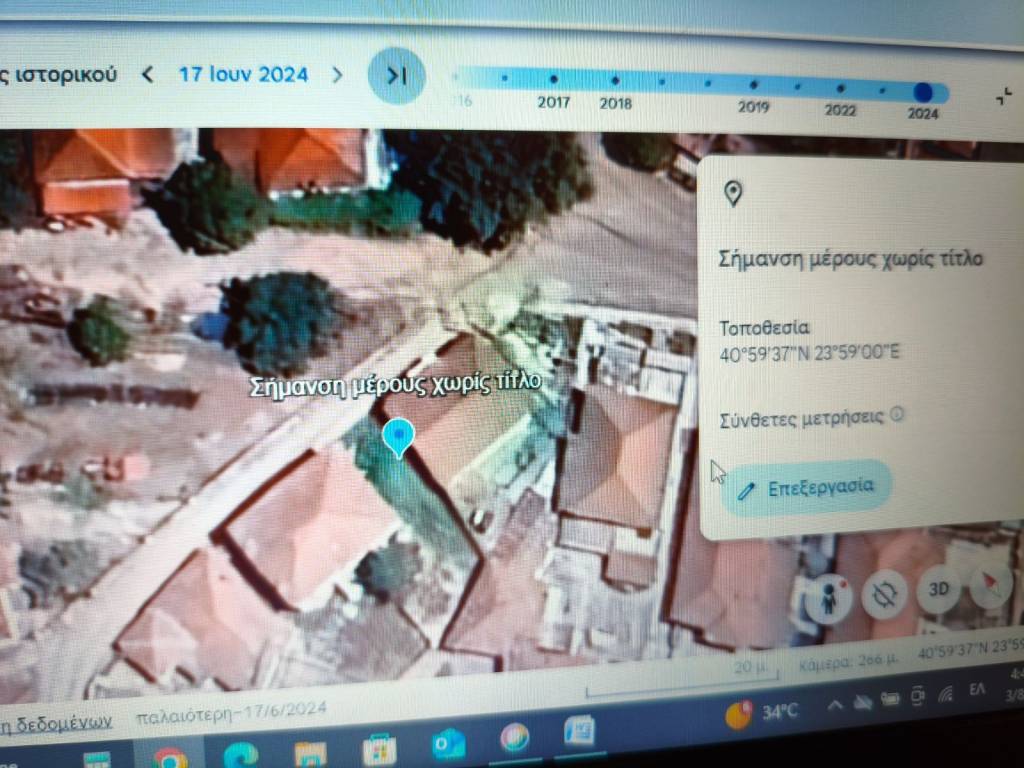The image size is (1024, 768).
Task: Toggle the 3D view button
Action: tap(938, 590)
